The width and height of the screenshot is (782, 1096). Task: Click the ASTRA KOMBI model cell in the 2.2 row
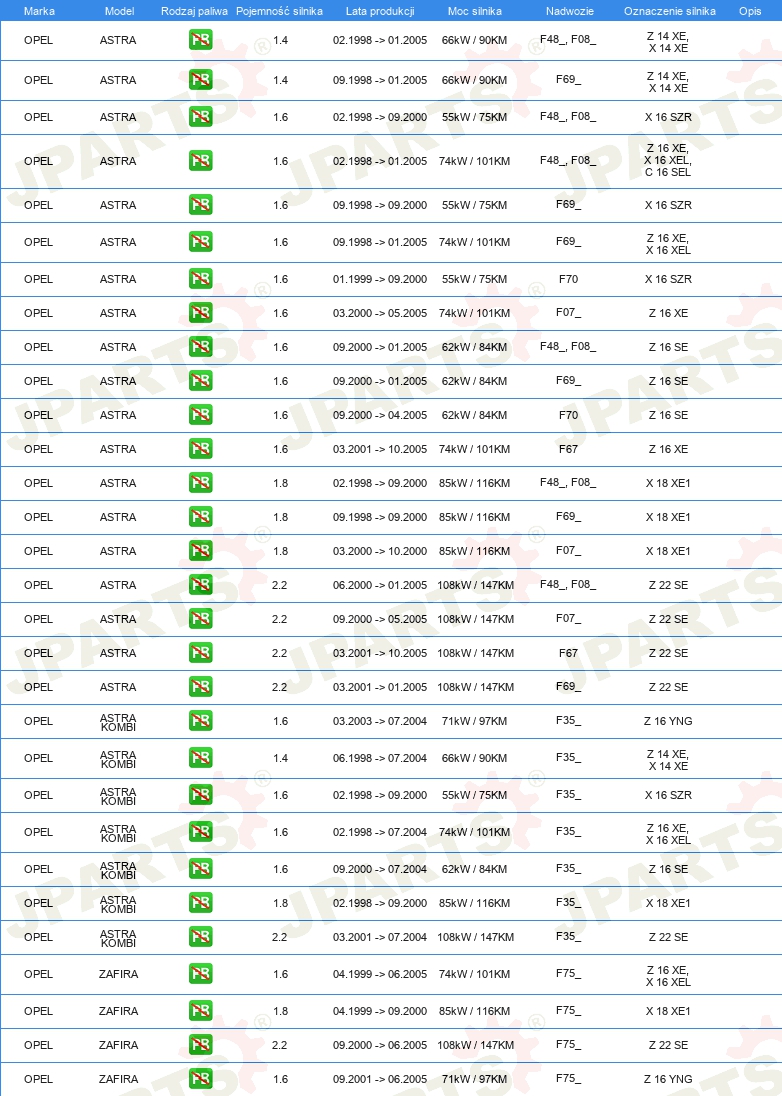tap(118, 938)
